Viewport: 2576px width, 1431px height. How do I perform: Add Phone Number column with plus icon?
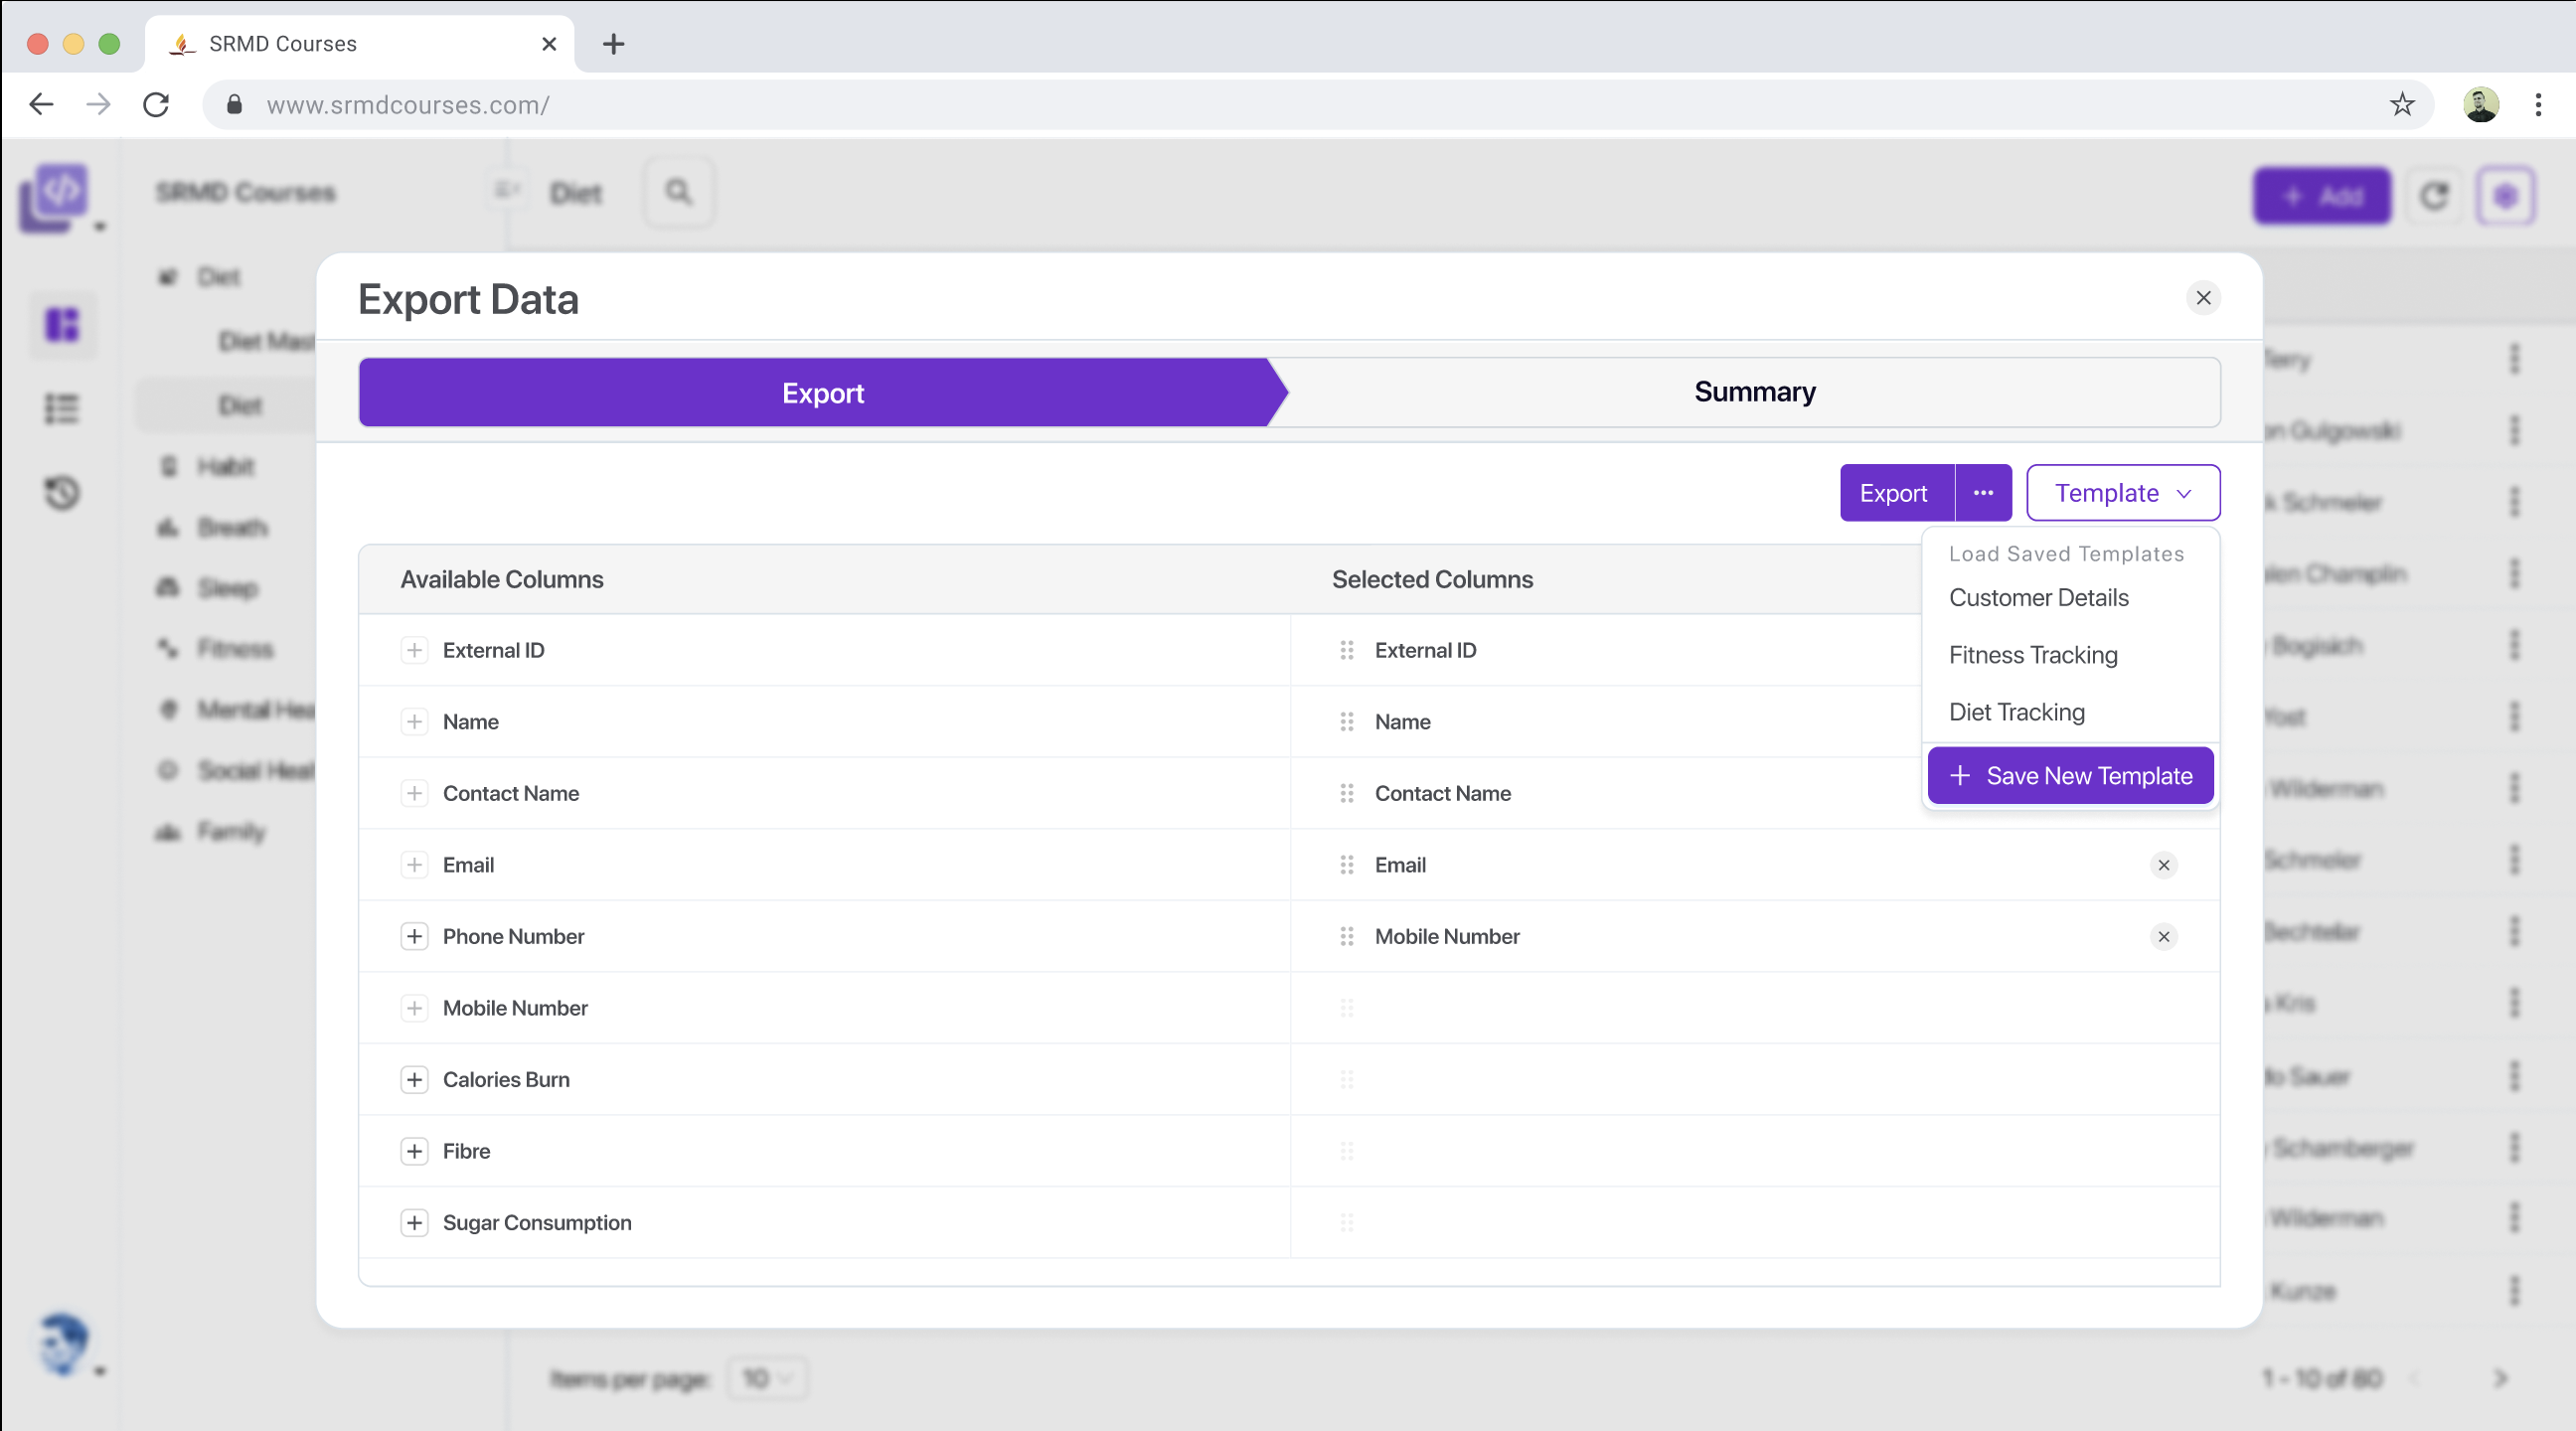(414, 936)
